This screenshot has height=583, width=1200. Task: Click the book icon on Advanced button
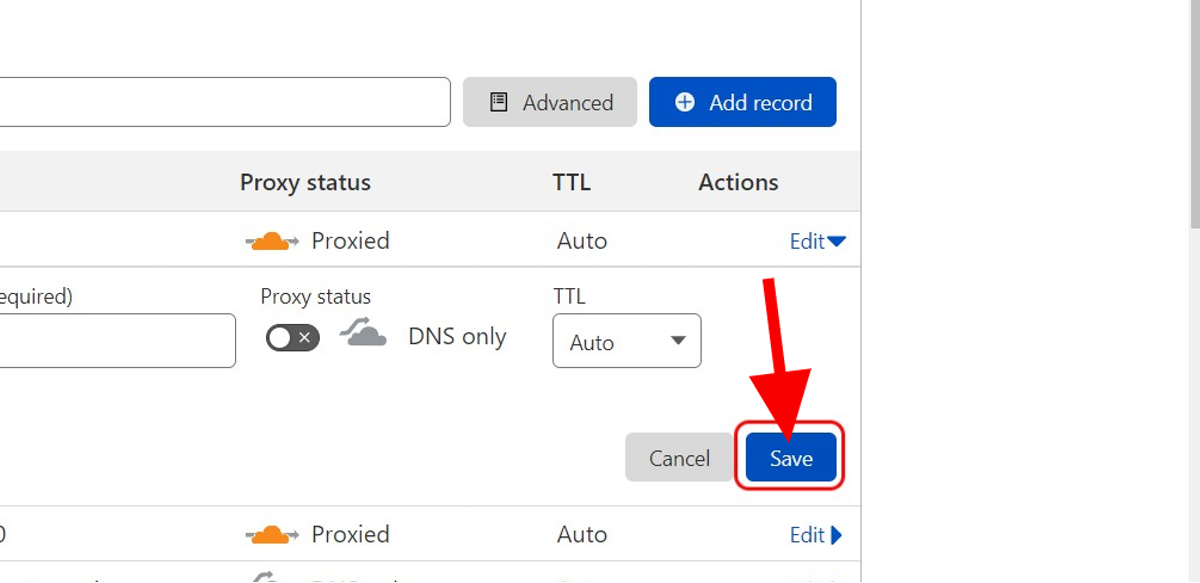[498, 102]
